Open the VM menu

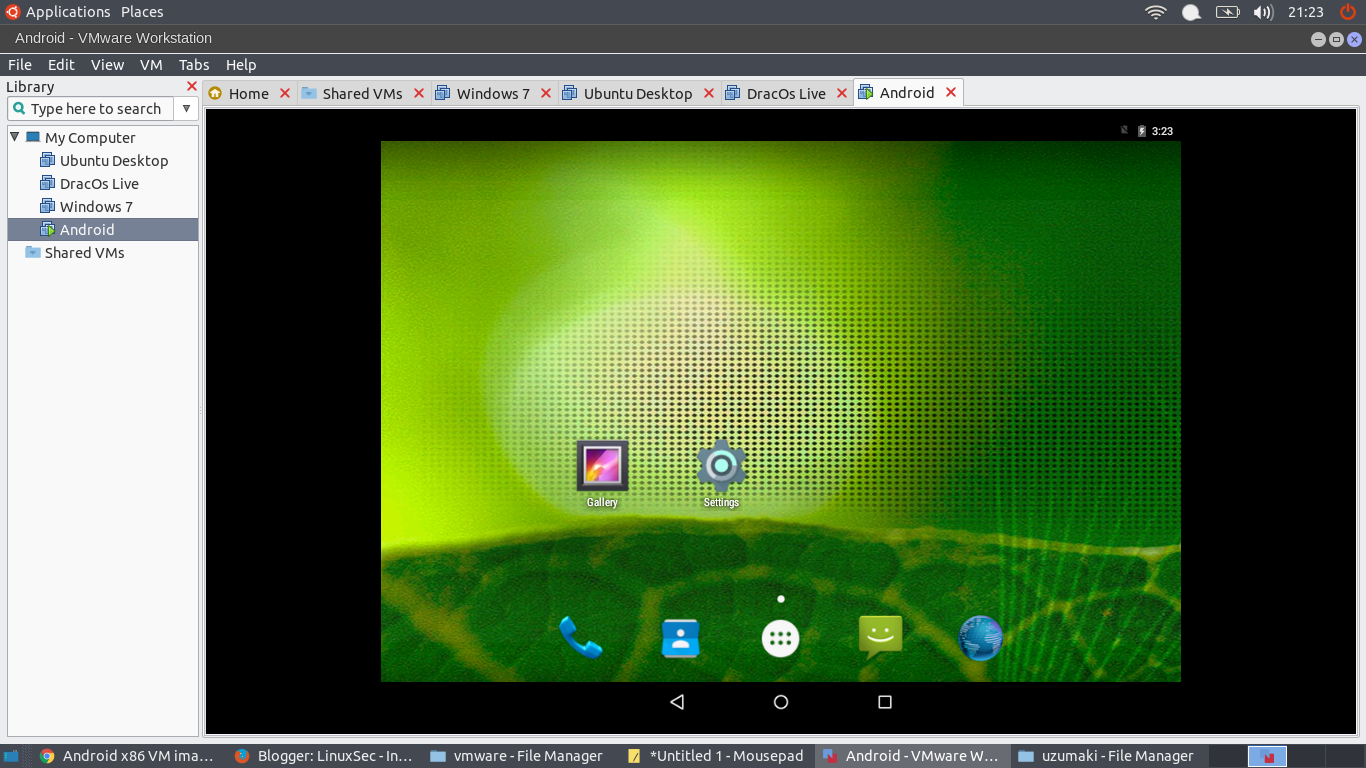[x=151, y=64]
